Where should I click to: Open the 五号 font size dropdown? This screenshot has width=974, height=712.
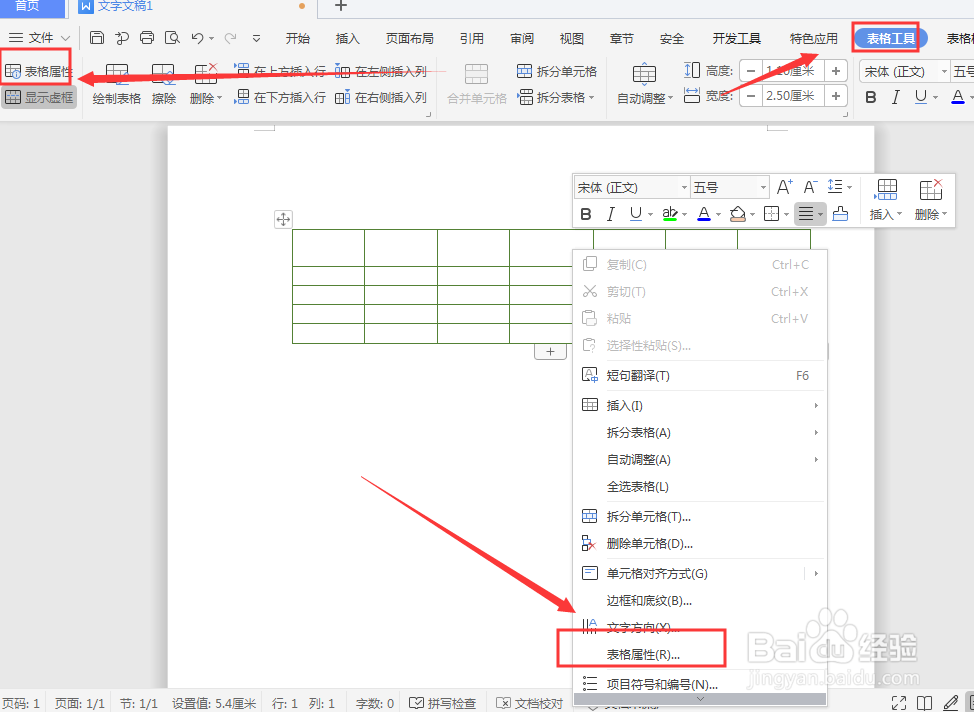729,187
